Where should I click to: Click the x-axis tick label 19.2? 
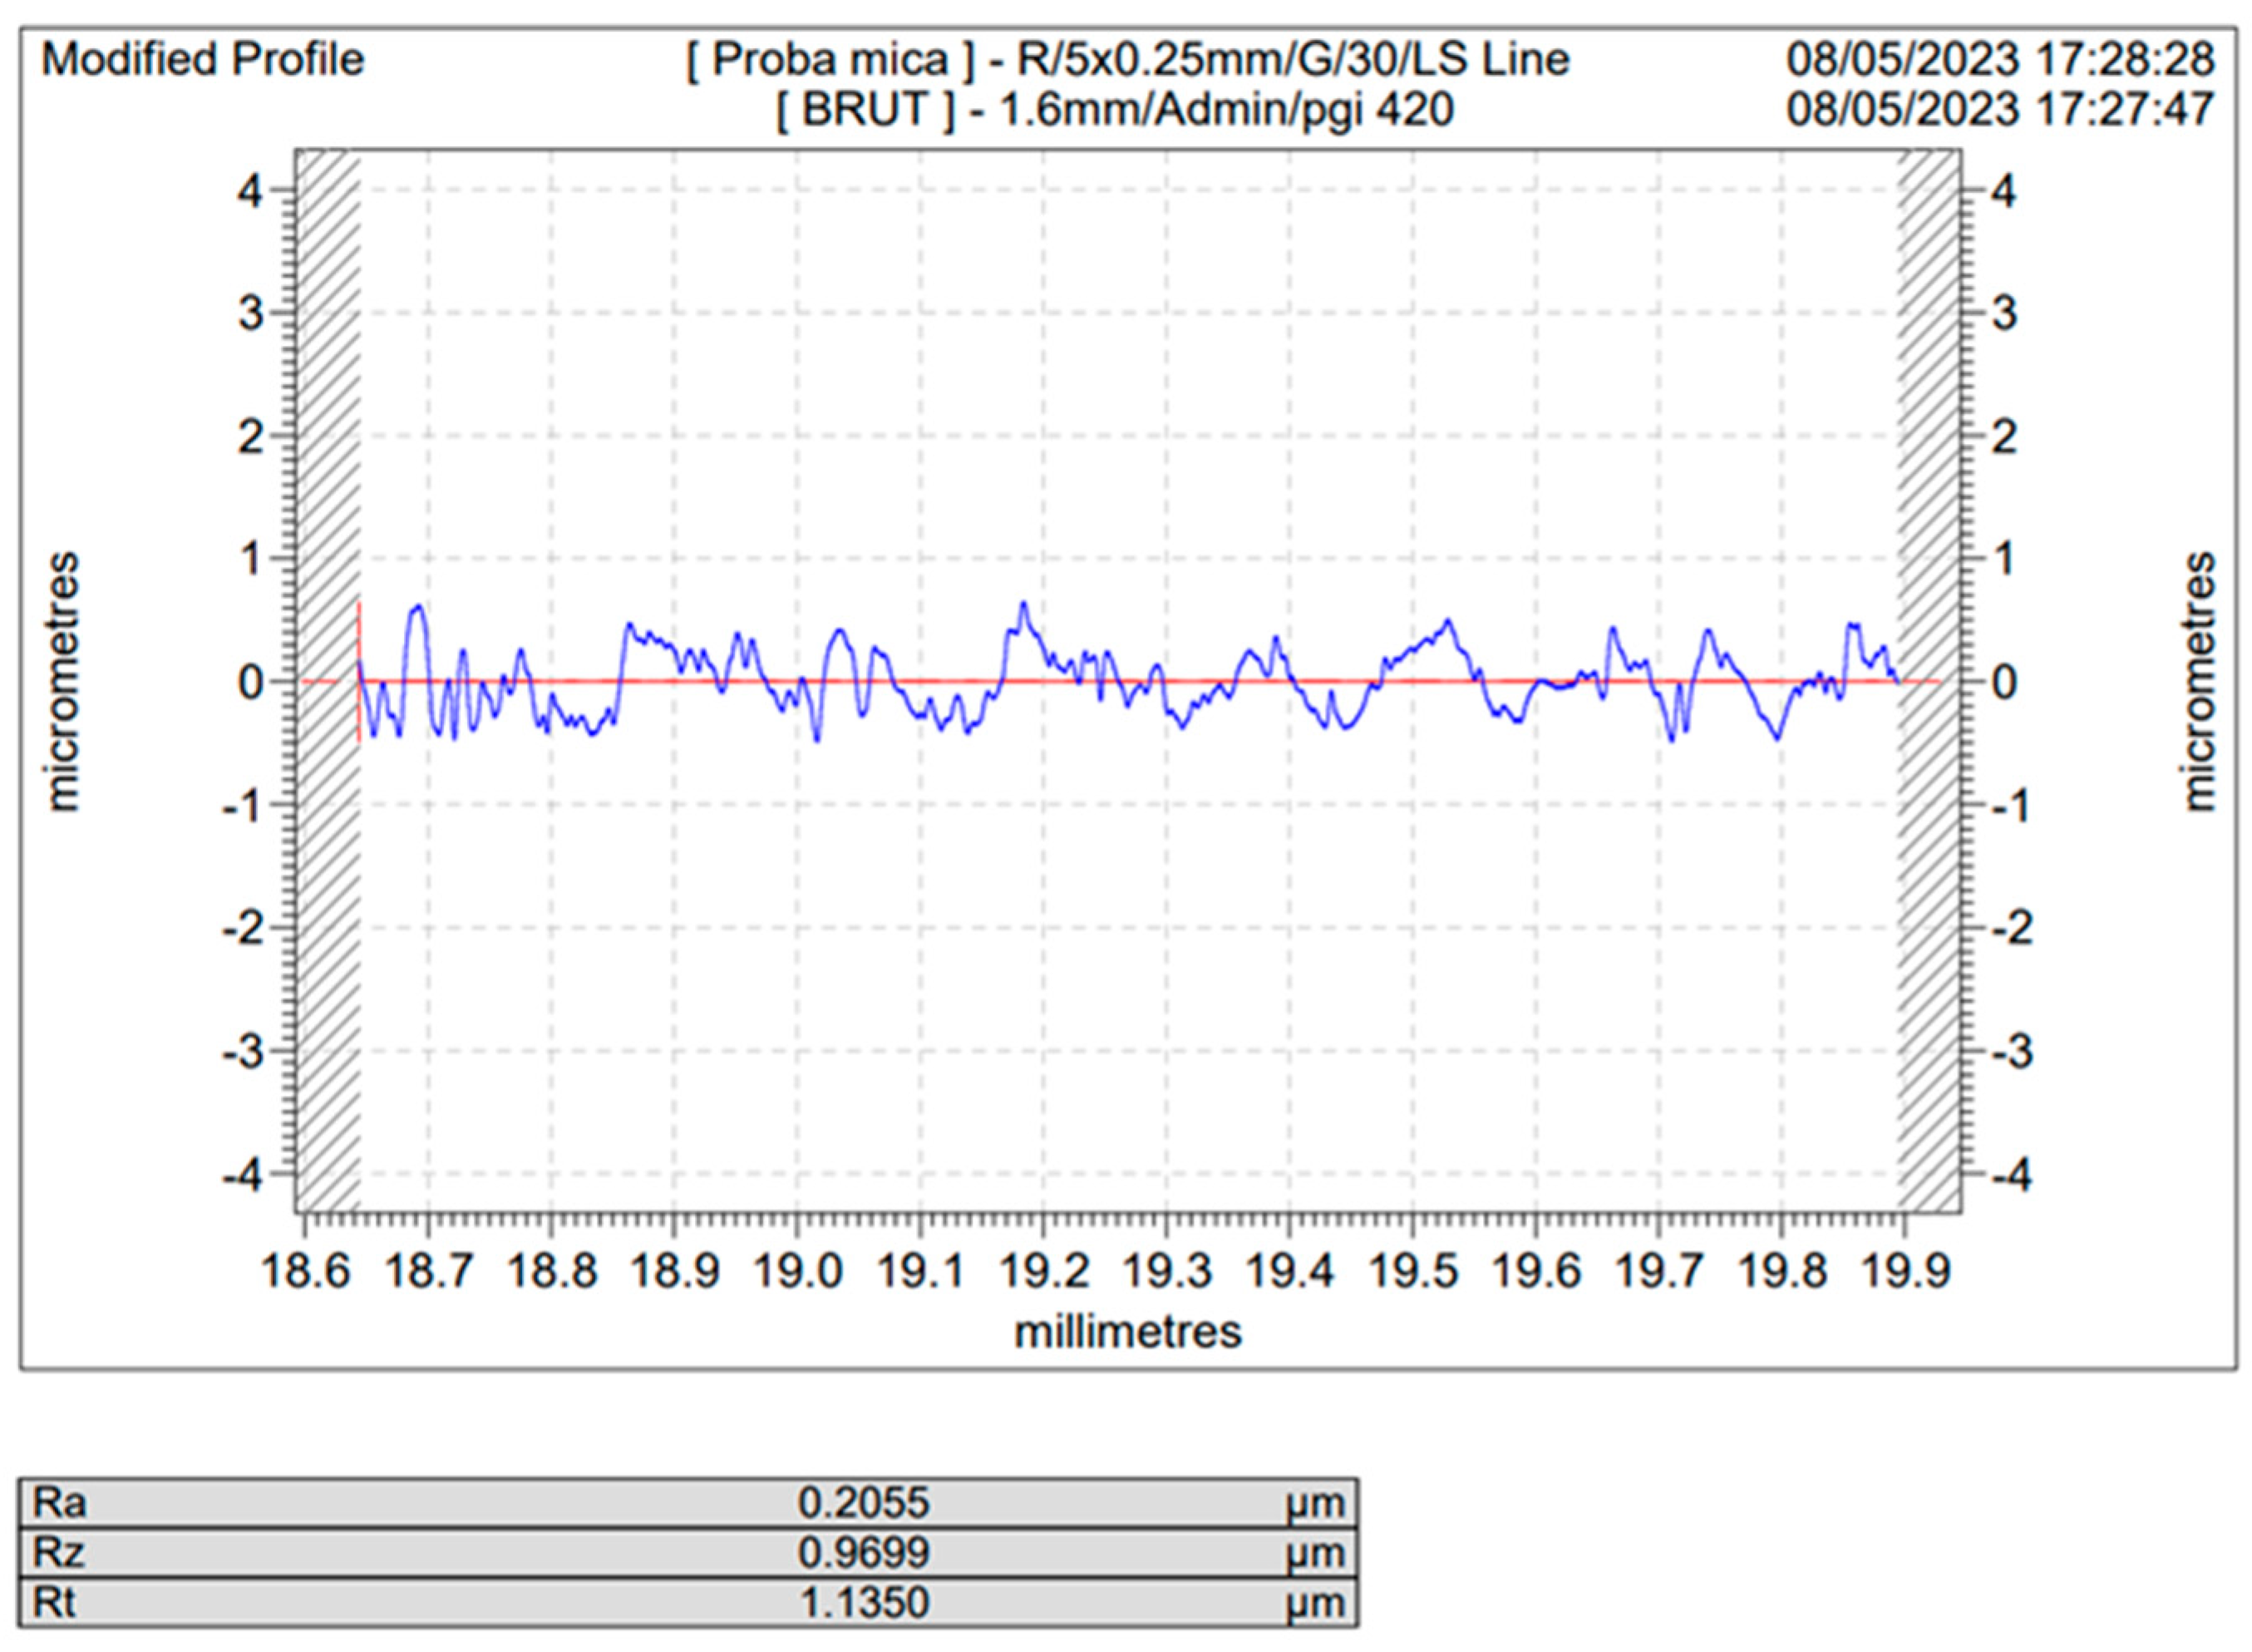click(1043, 1272)
